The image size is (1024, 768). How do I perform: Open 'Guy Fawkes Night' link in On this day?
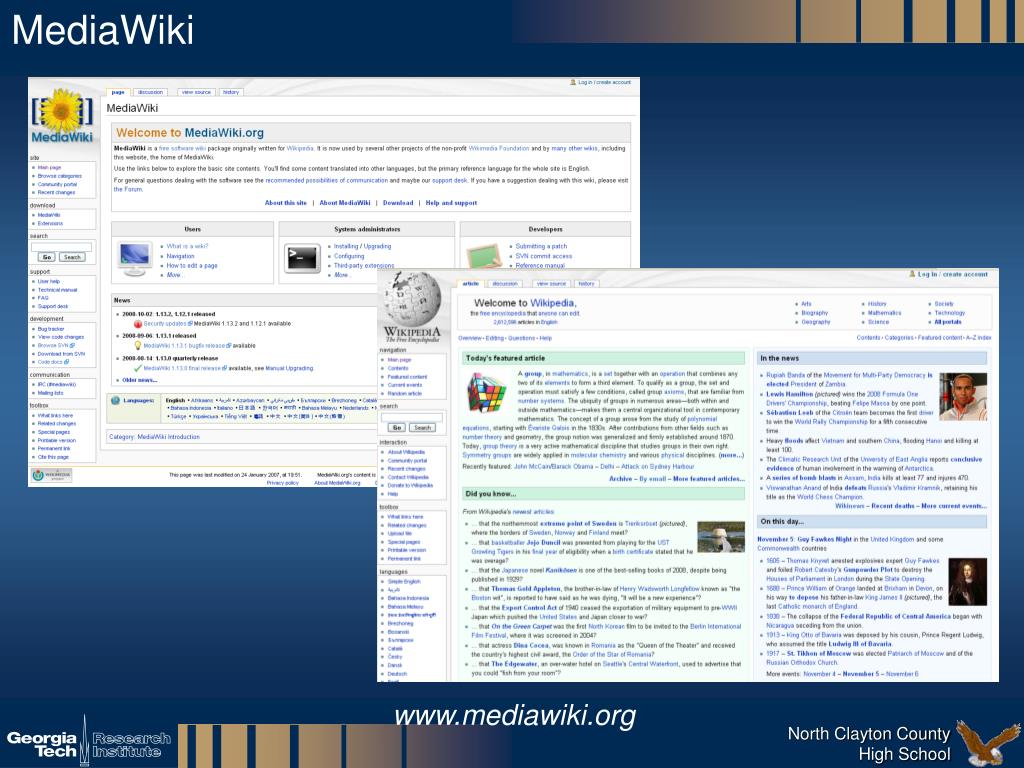click(824, 539)
